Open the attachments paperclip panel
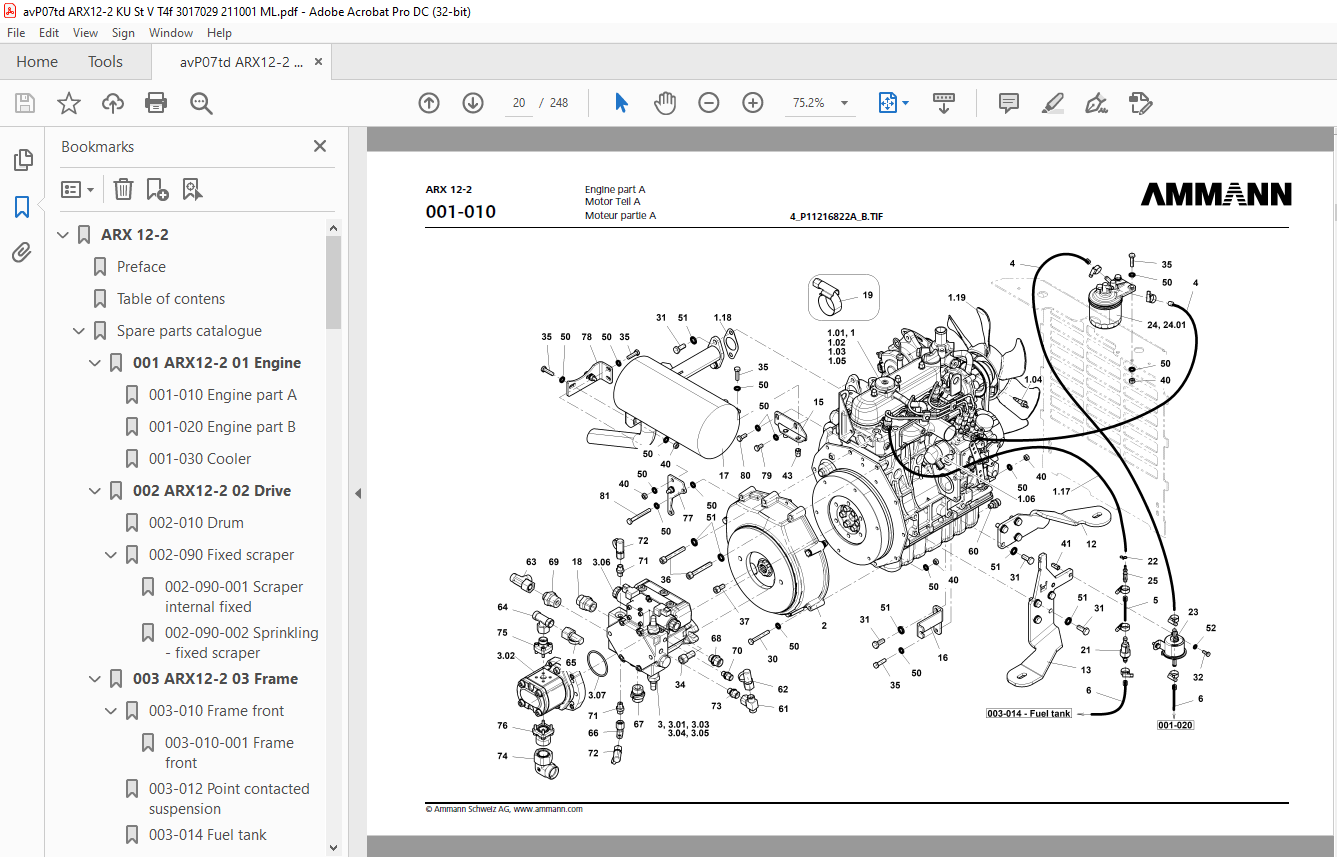Screen dimensions: 1337x857 coord(22,252)
